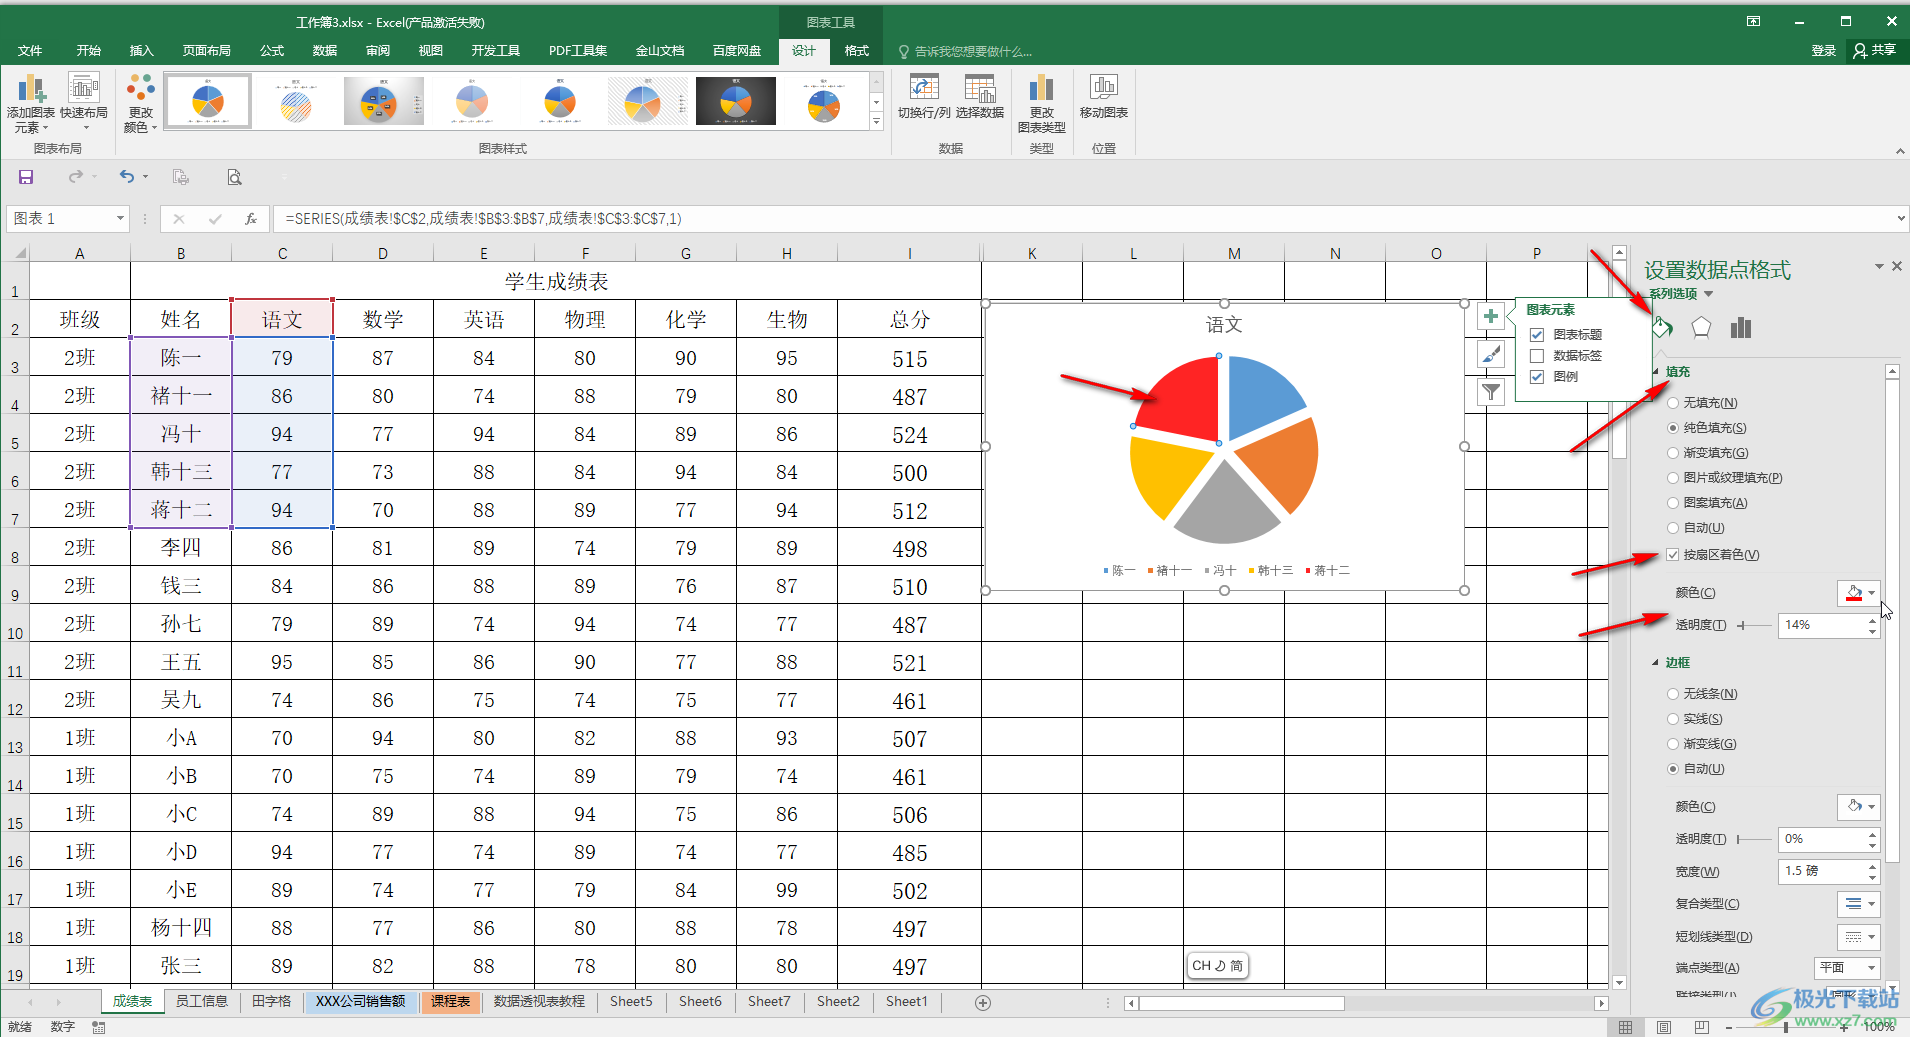This screenshot has height=1037, width=1910.
Task: Undo the last action
Action: [127, 177]
